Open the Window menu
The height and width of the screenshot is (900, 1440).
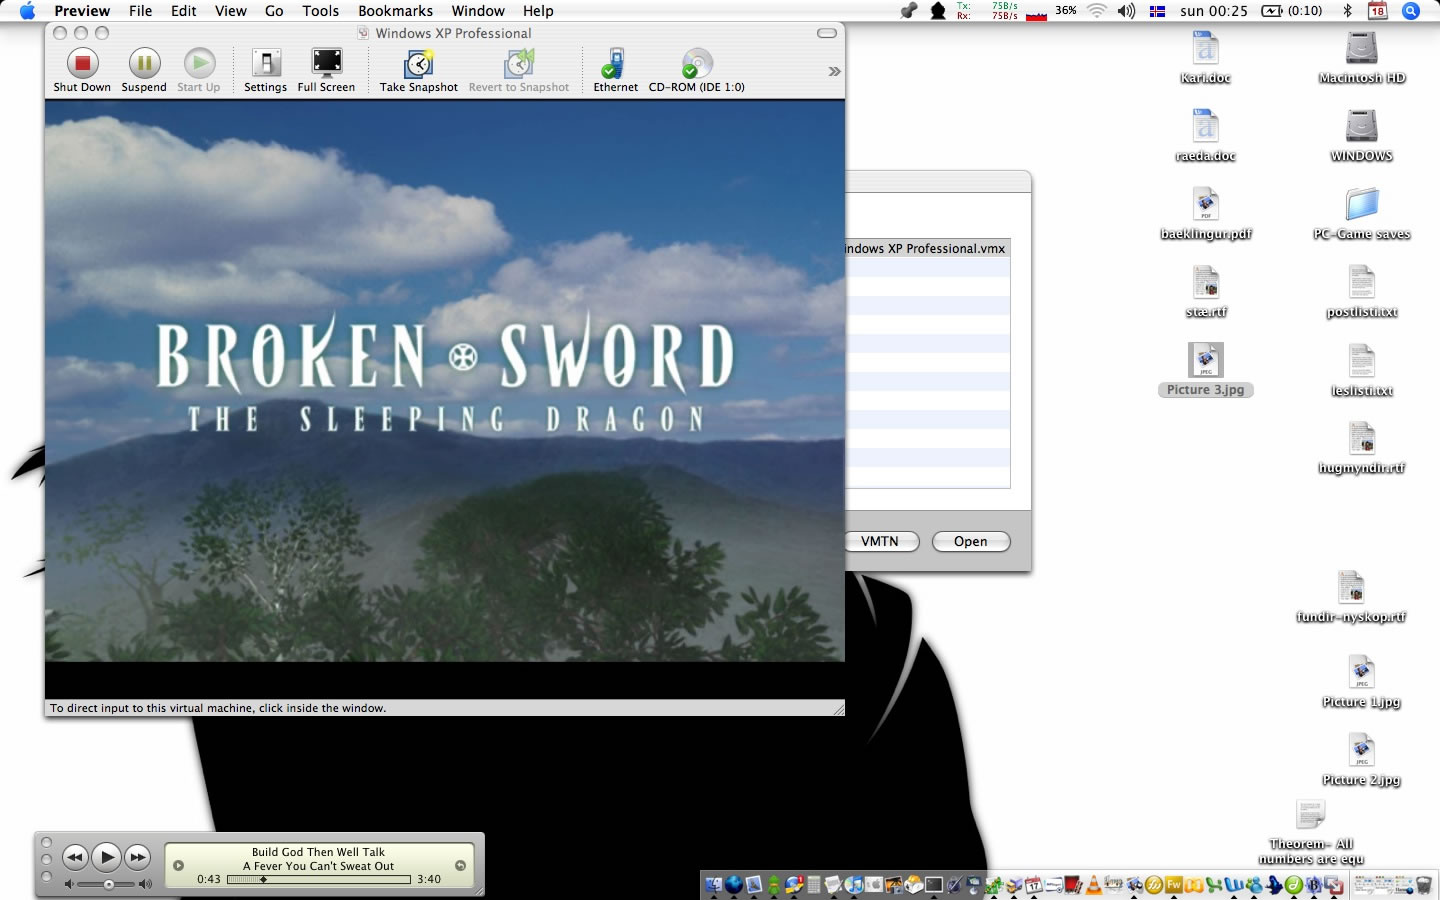[478, 11]
